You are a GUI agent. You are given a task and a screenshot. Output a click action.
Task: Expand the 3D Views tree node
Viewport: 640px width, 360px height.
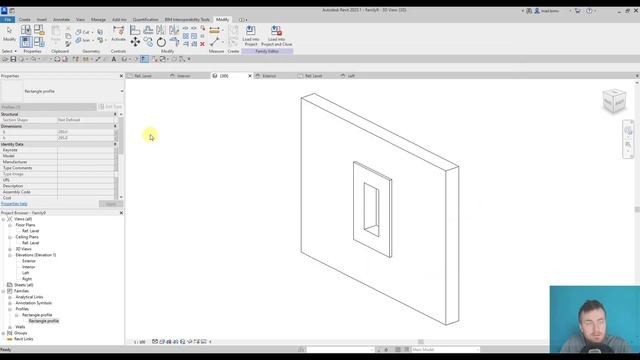pos(10,249)
